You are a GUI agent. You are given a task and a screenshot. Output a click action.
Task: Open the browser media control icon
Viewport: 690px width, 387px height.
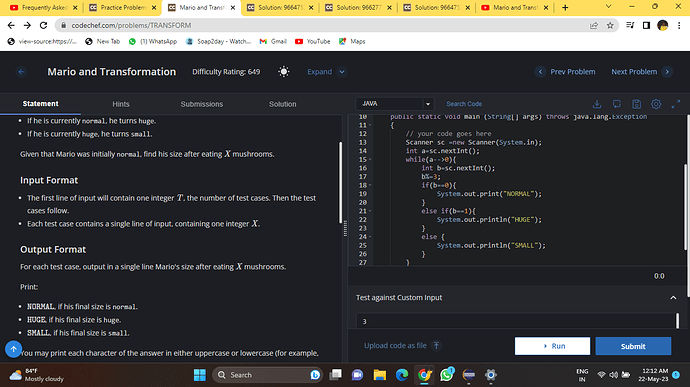coord(630,26)
